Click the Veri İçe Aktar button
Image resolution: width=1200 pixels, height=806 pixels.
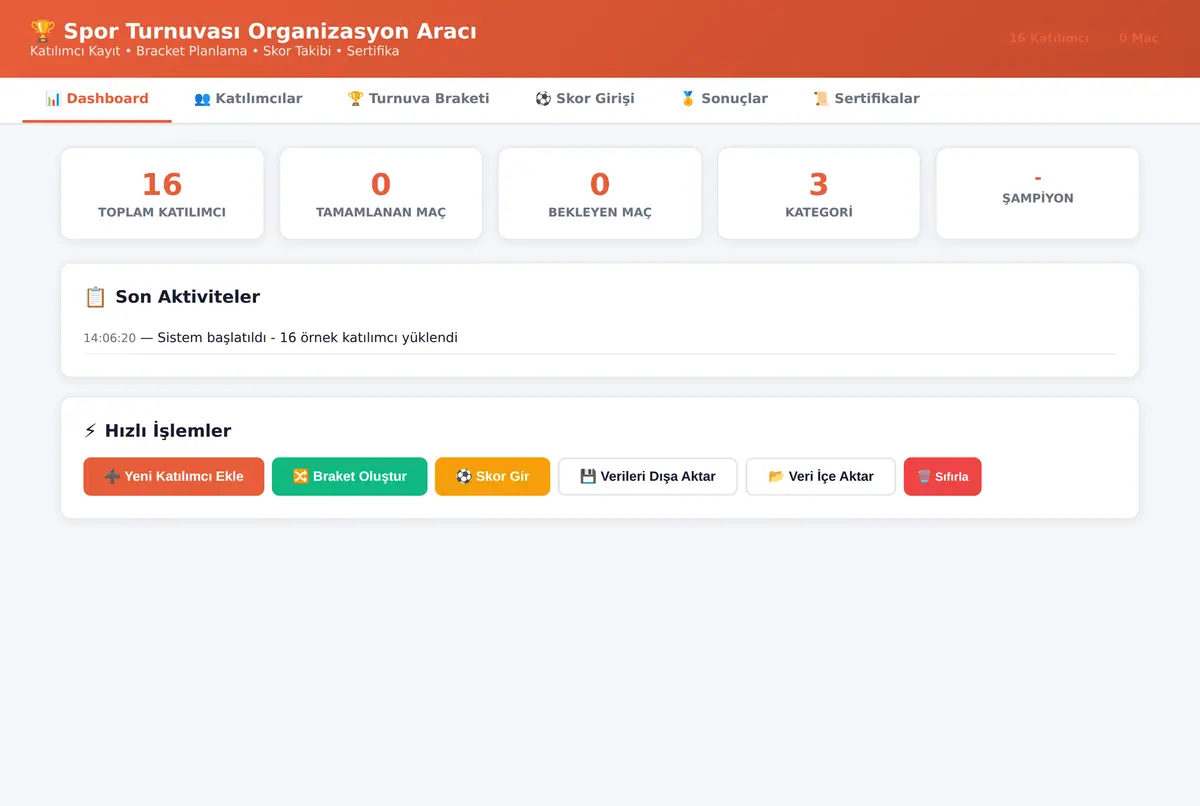[x=821, y=477]
